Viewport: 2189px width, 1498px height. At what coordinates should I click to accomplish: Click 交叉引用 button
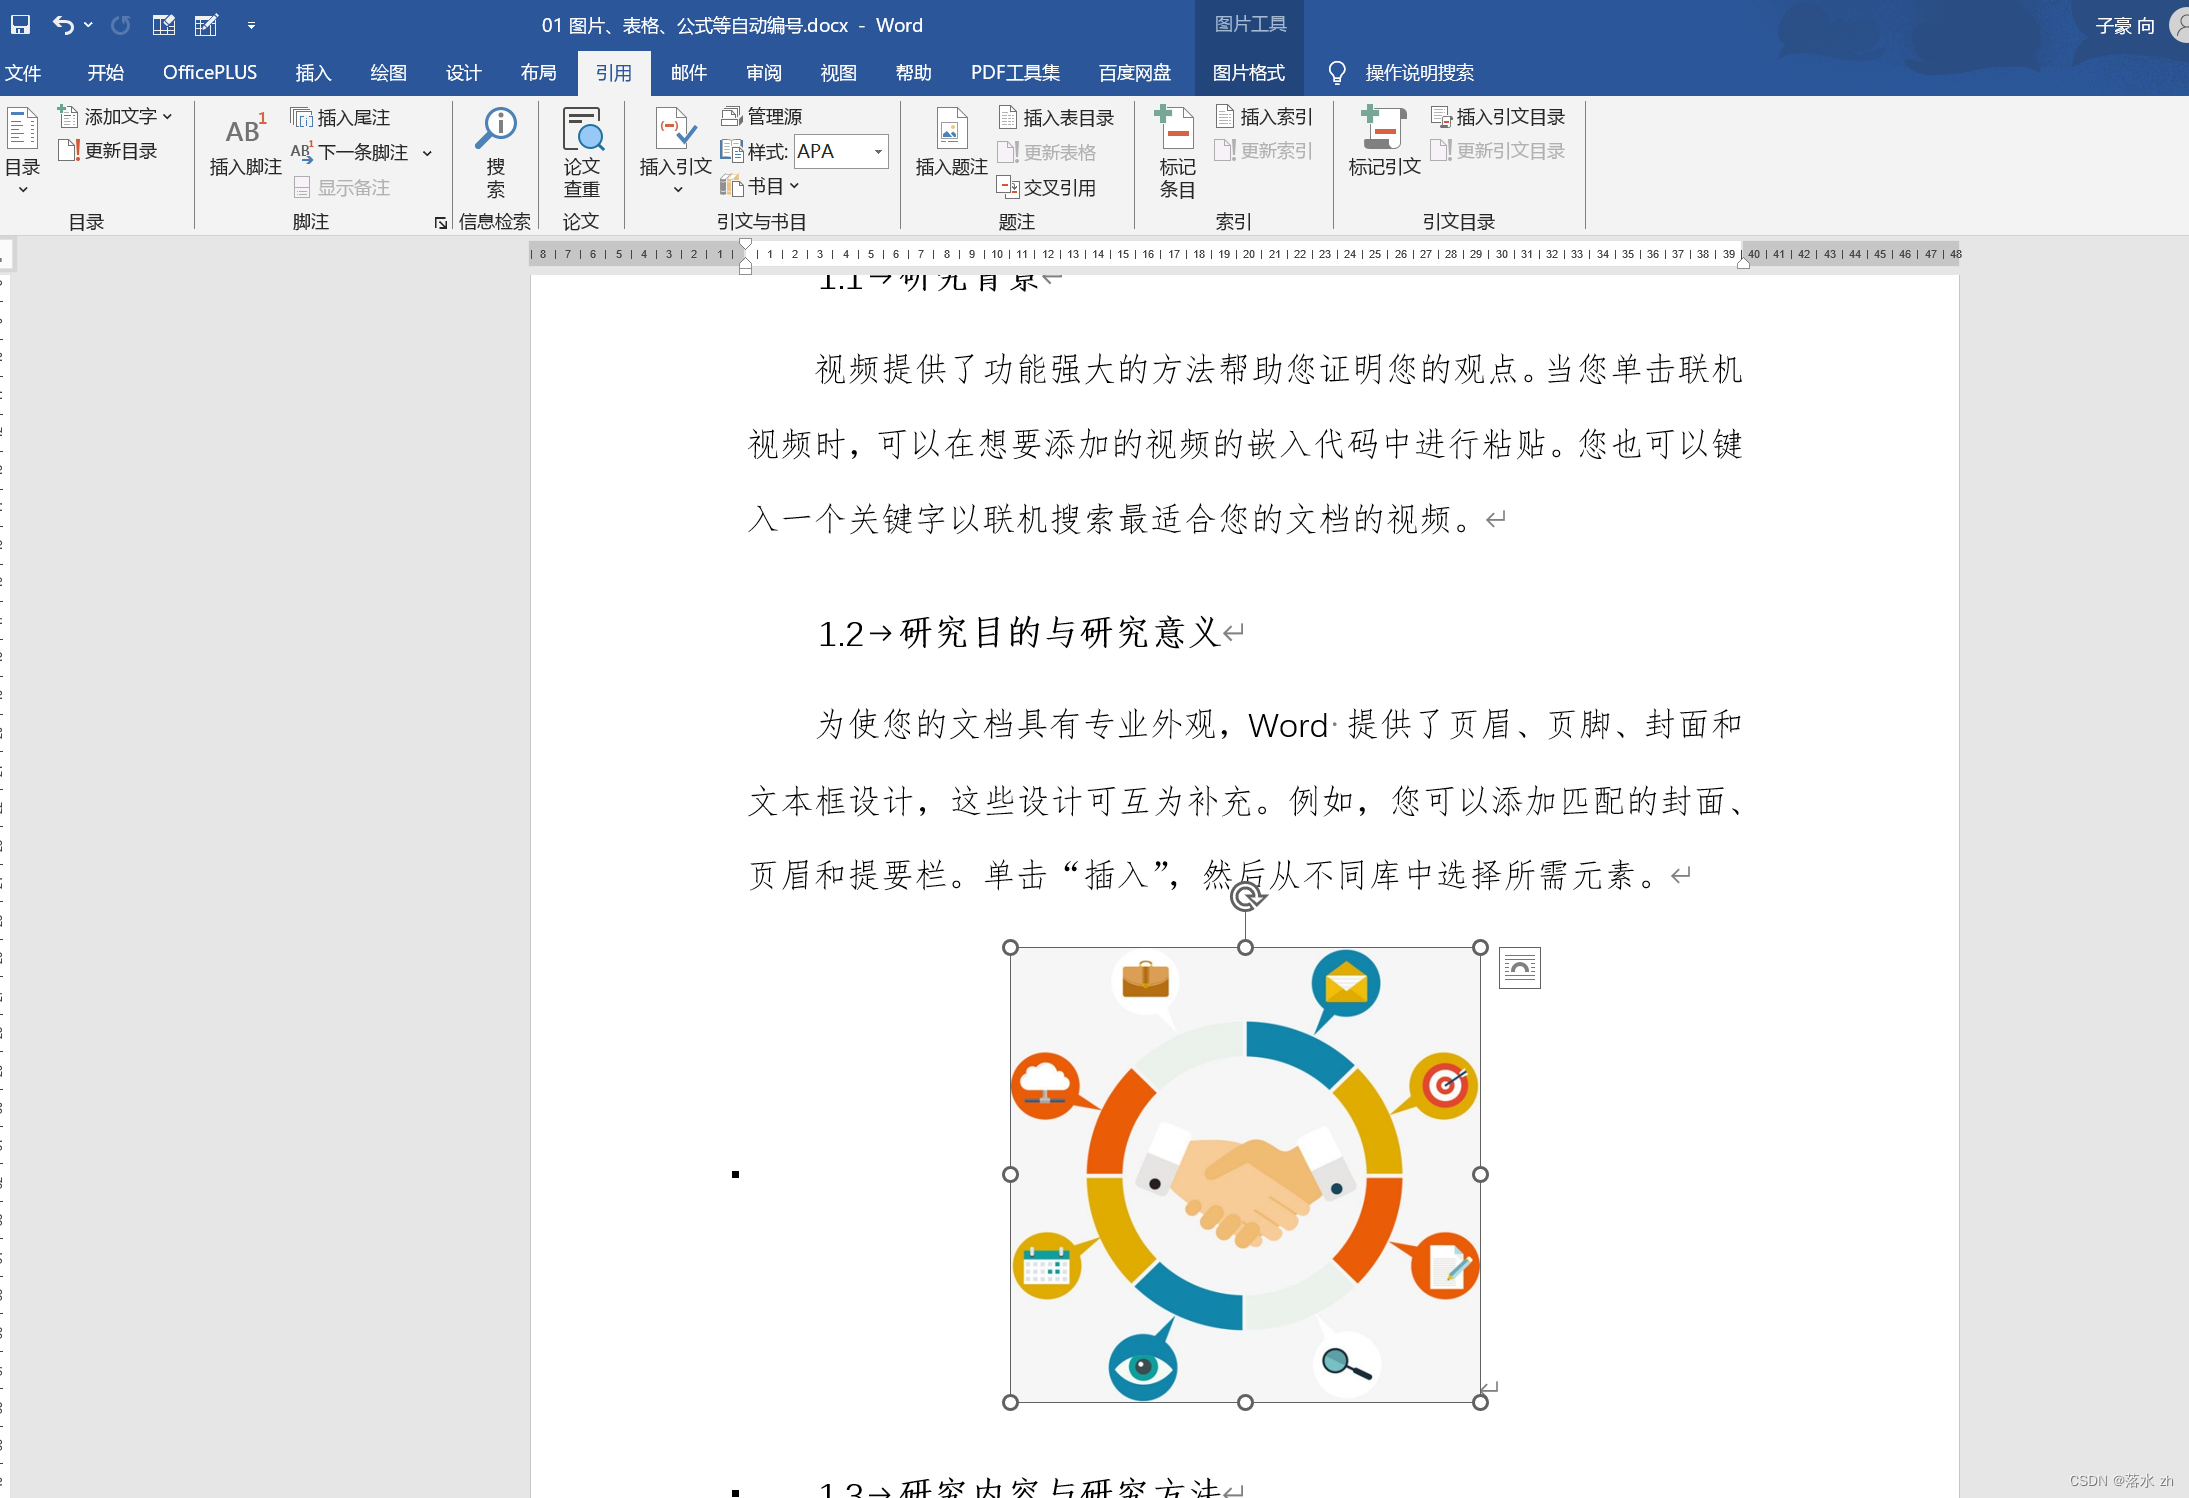1047,187
